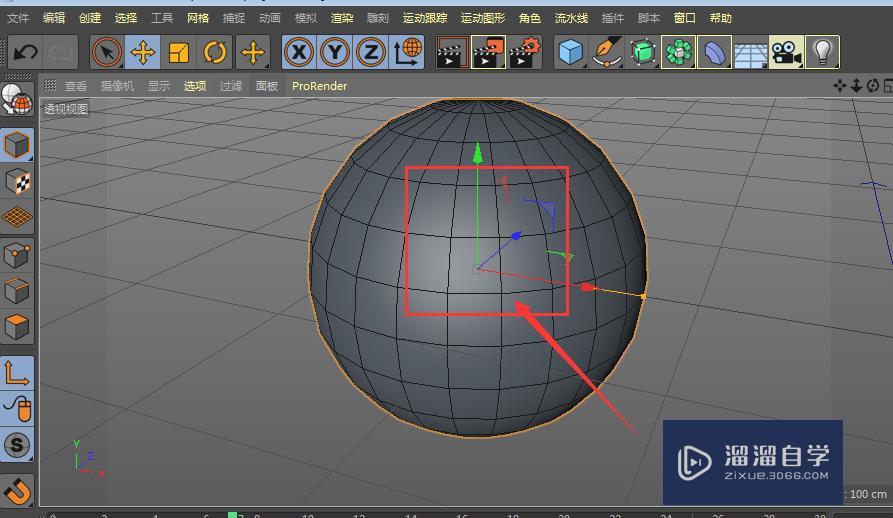Open the 捕捉 menu
893x518 pixels.
click(234, 18)
